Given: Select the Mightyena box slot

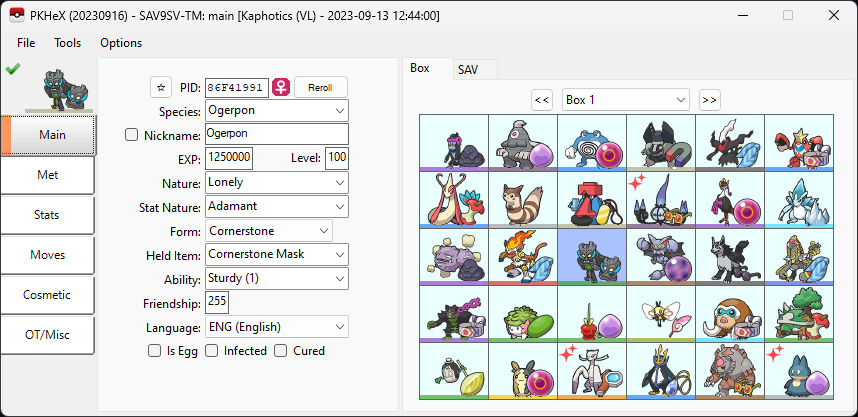Looking at the screenshot, I should 730,257.
